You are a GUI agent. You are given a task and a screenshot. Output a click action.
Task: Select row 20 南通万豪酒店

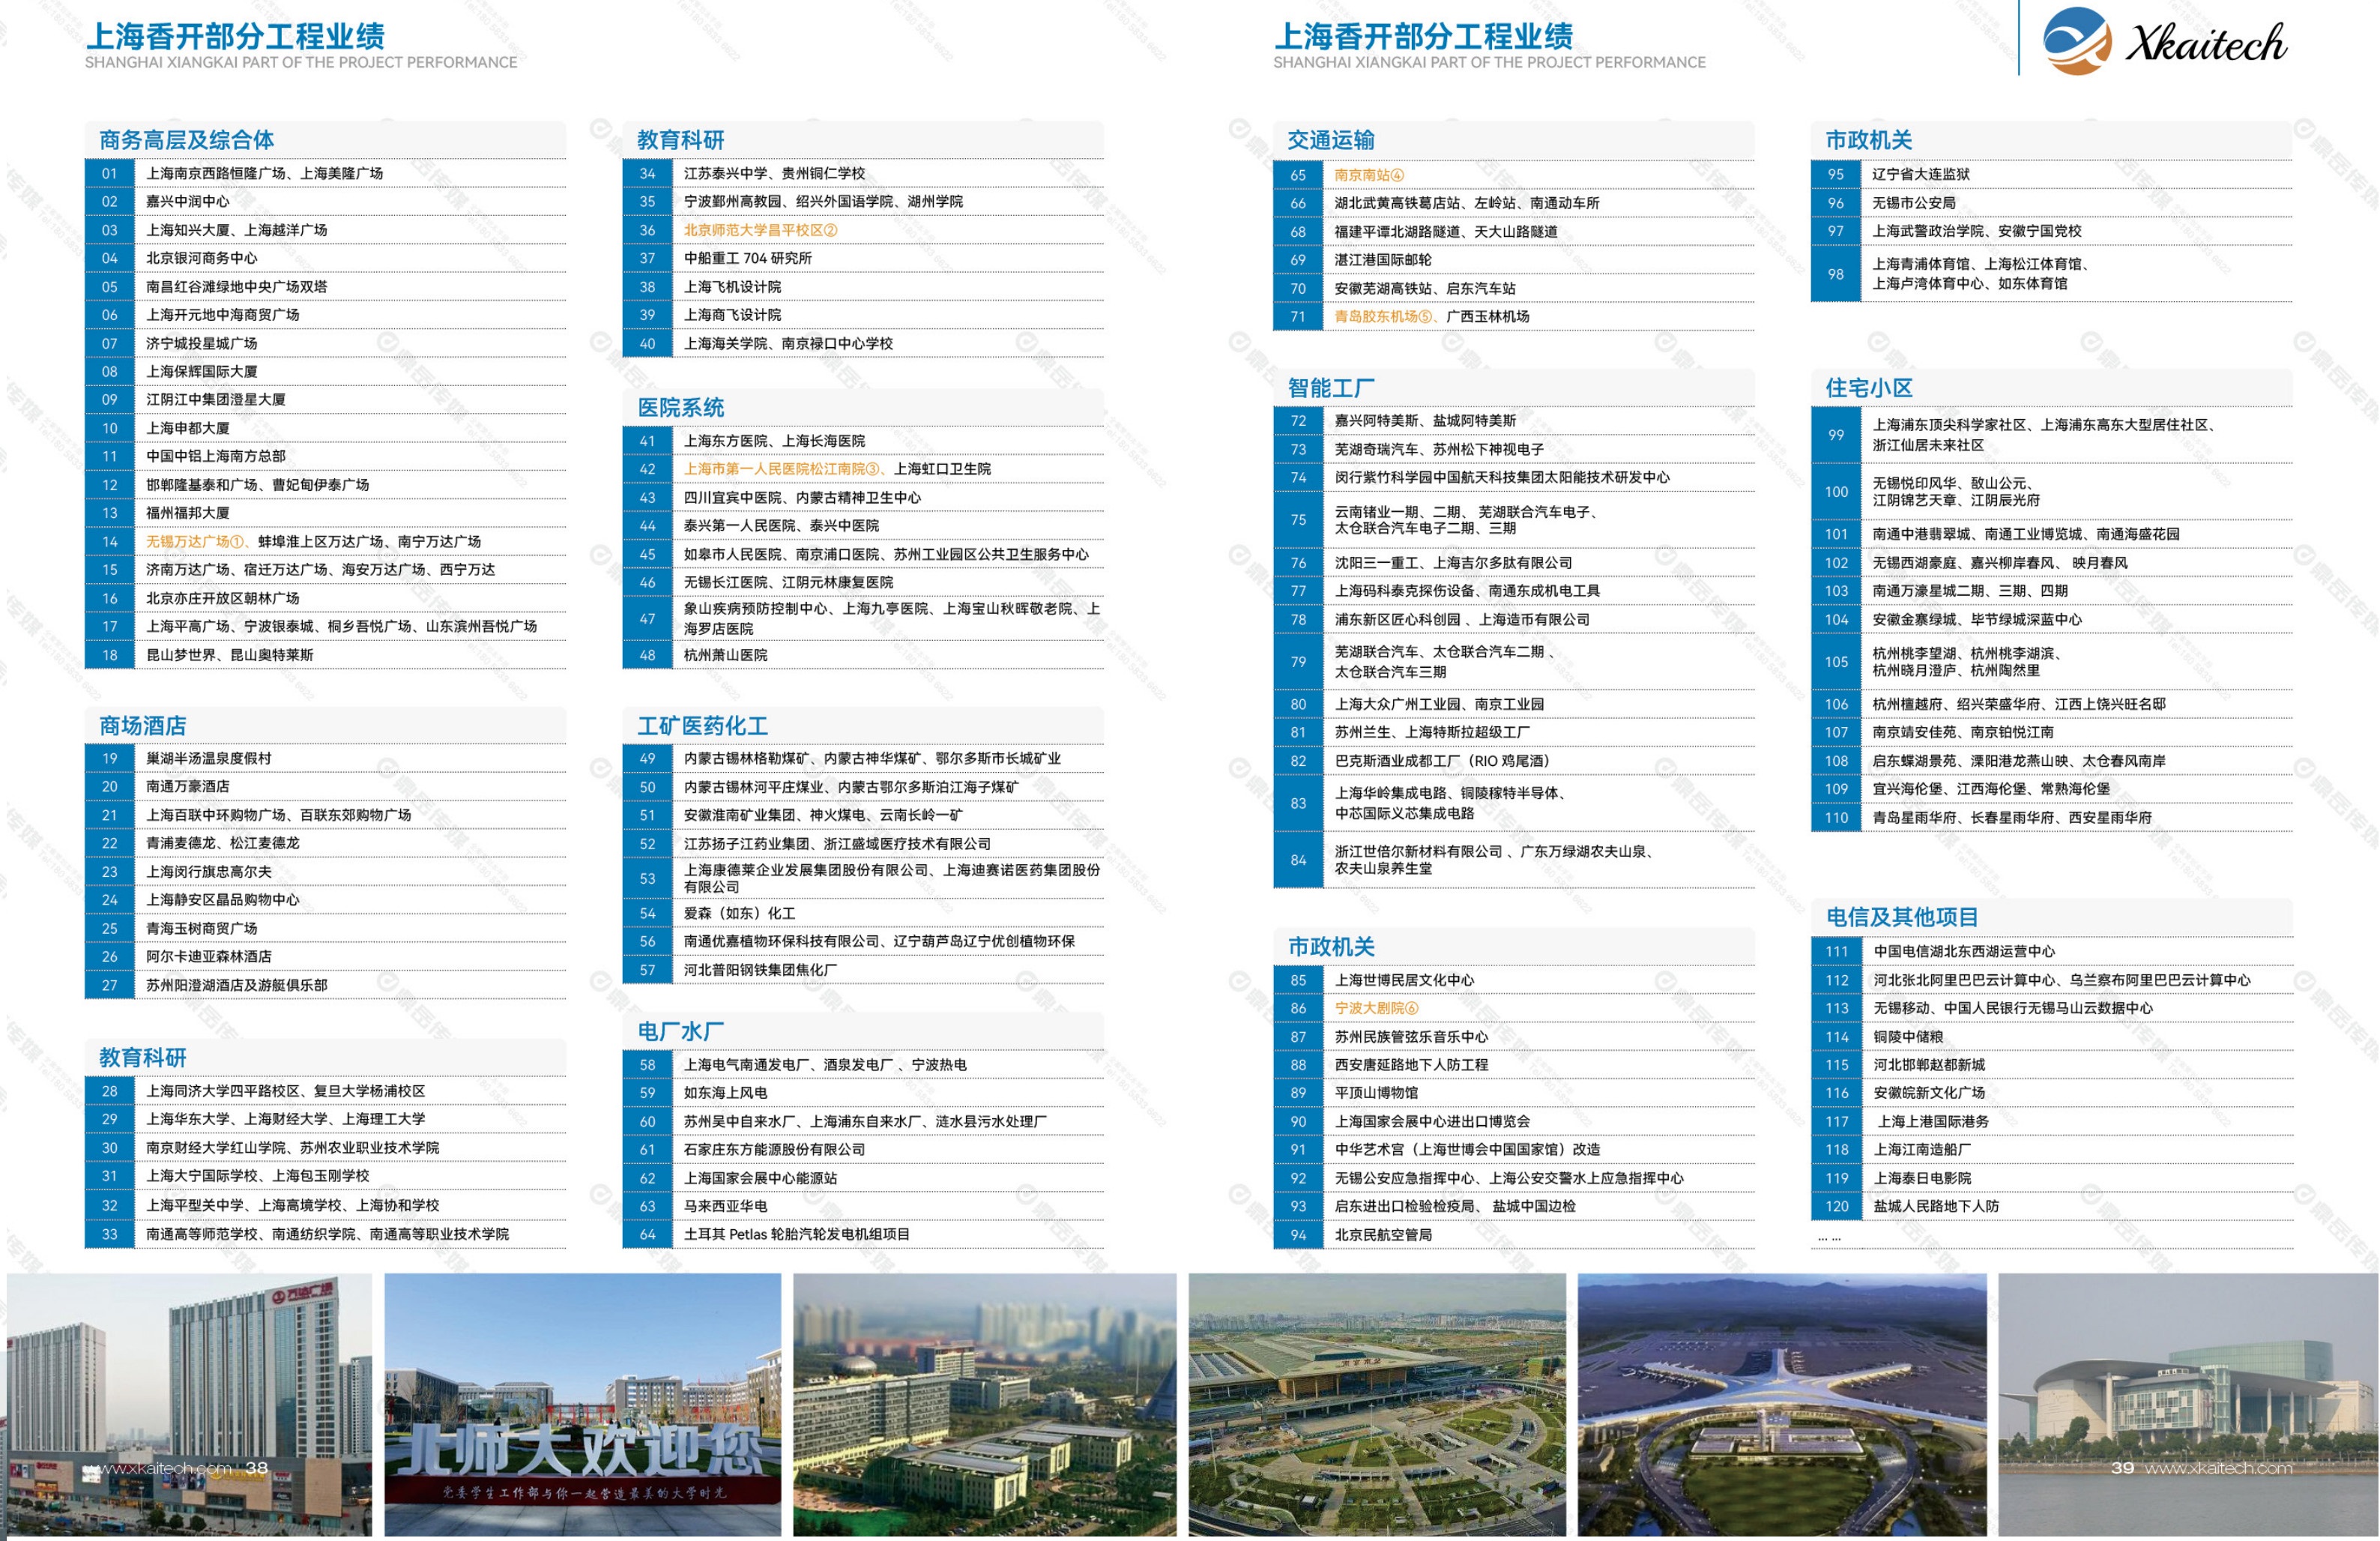coord(325,787)
